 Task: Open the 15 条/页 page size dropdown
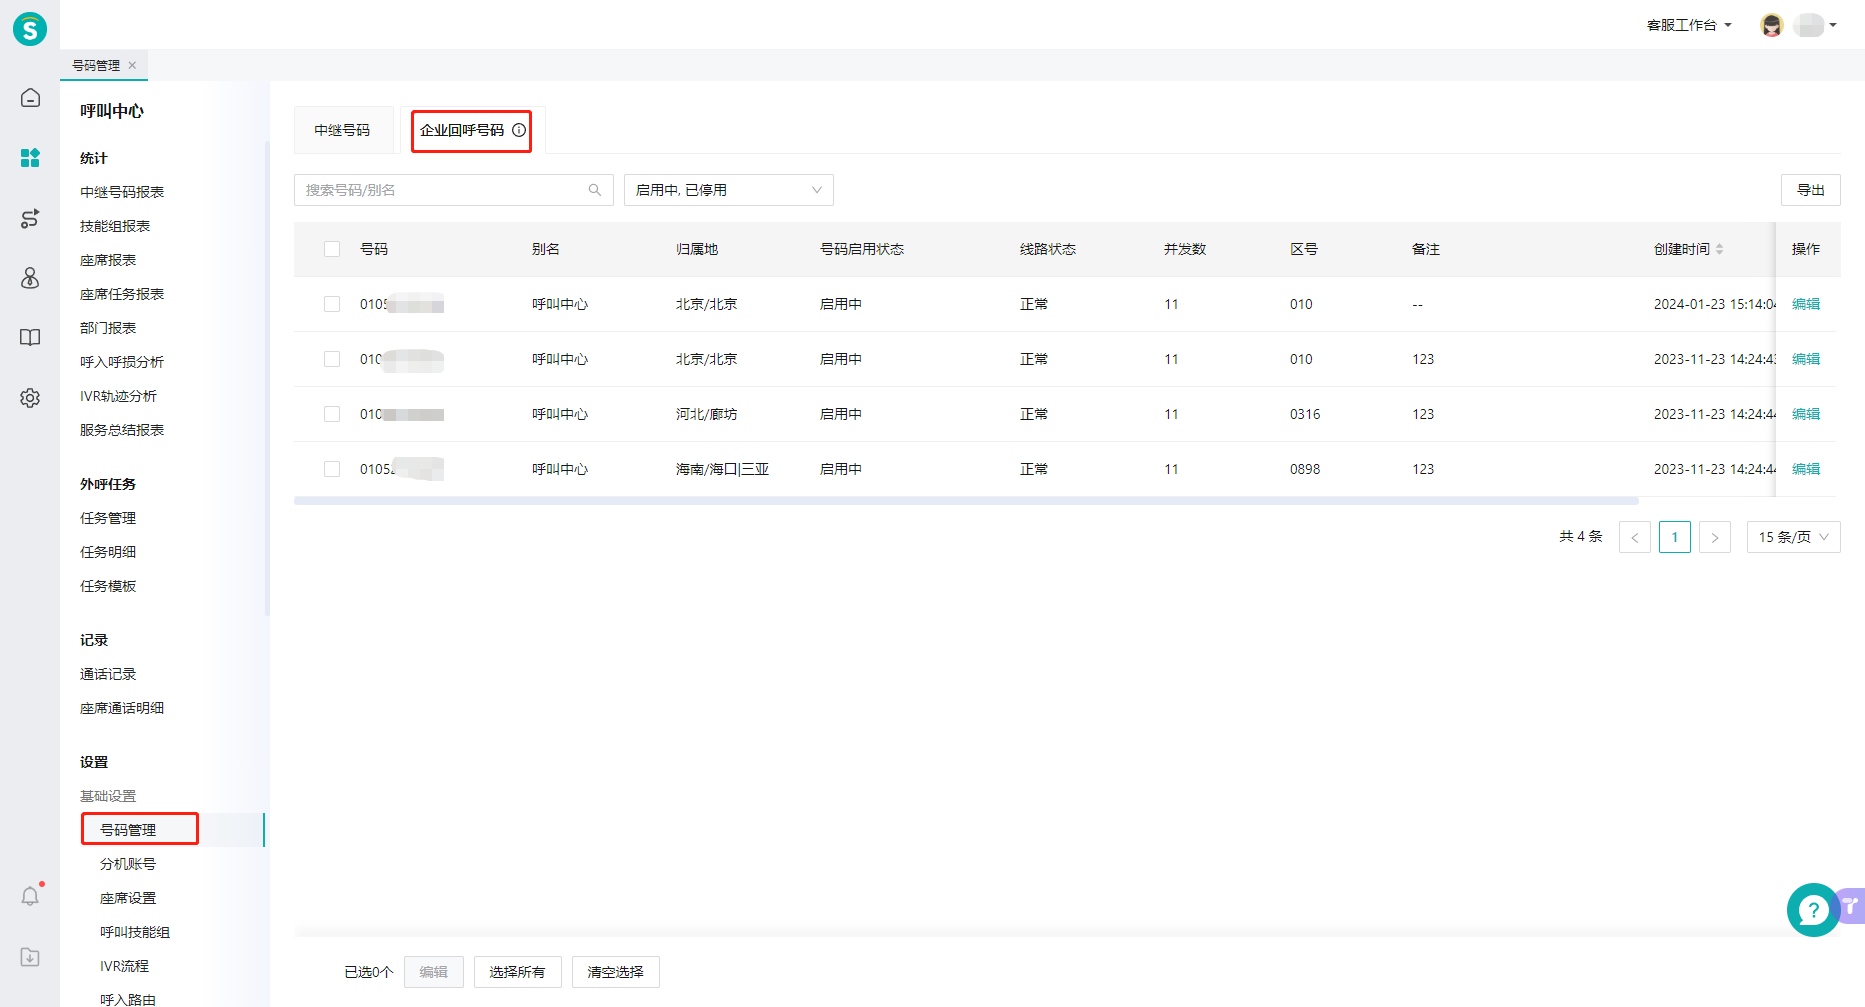[1794, 537]
